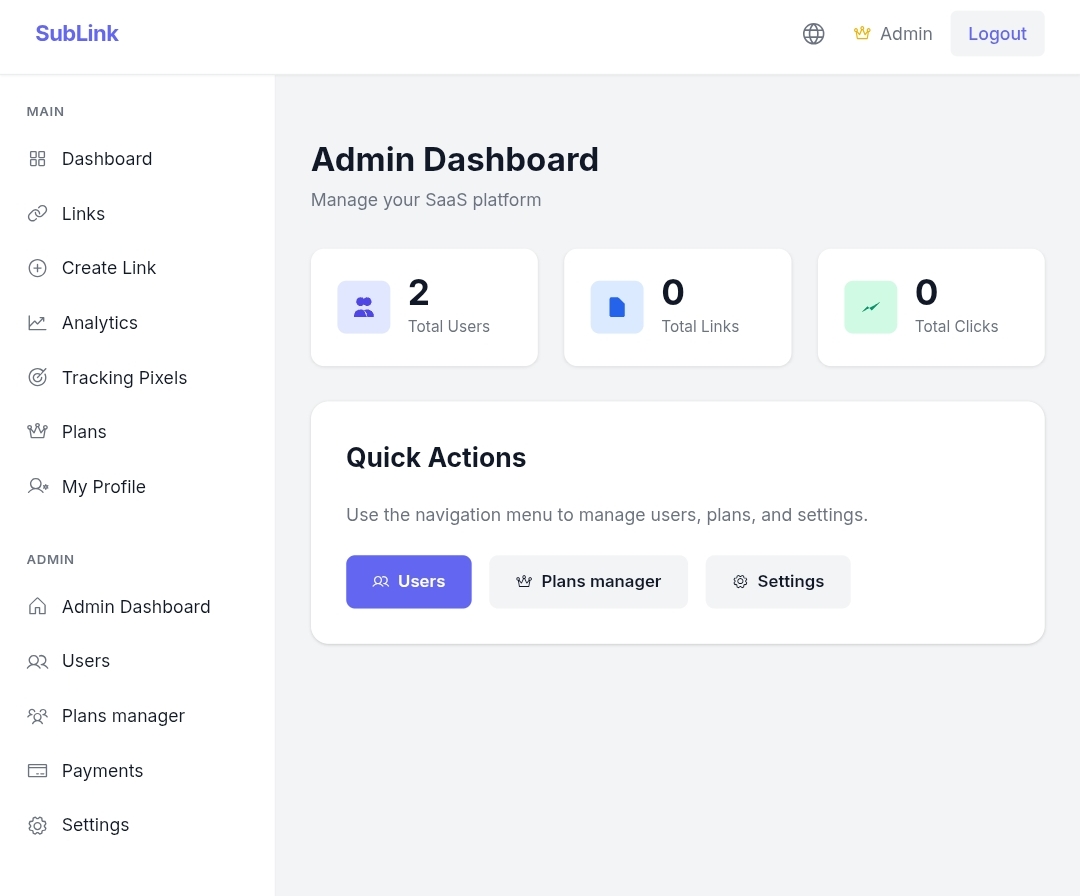Click the user-gear icon for My Profile

click(38, 486)
